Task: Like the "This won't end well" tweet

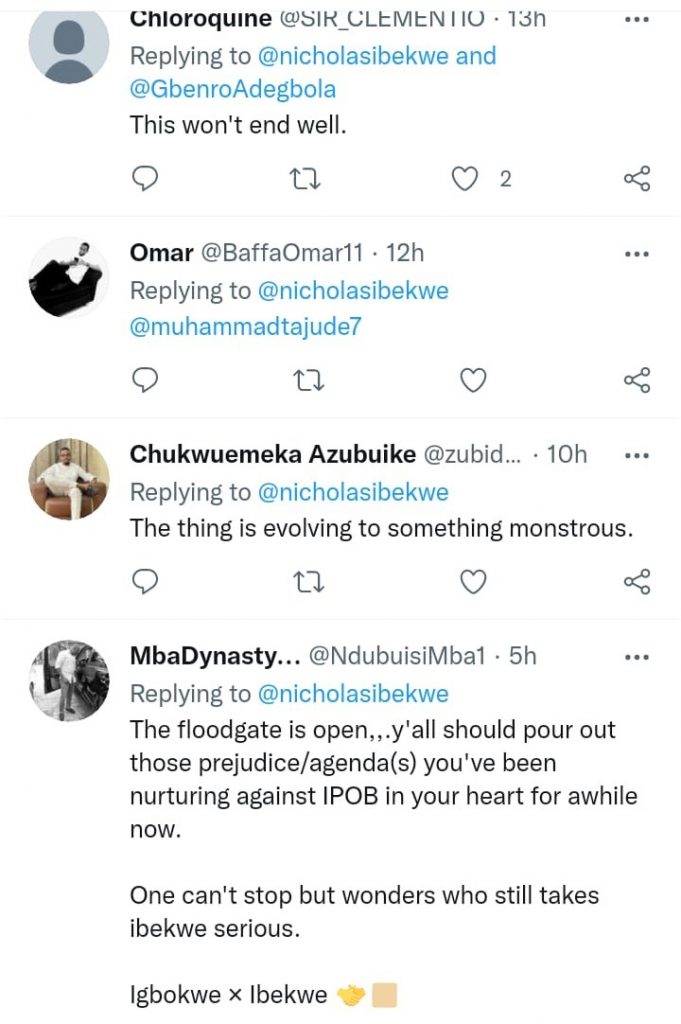Action: click(463, 179)
